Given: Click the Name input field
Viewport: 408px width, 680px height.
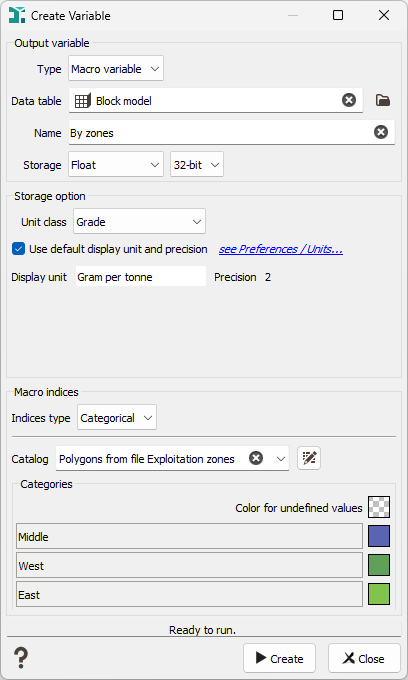Looking at the screenshot, I should (x=220, y=133).
